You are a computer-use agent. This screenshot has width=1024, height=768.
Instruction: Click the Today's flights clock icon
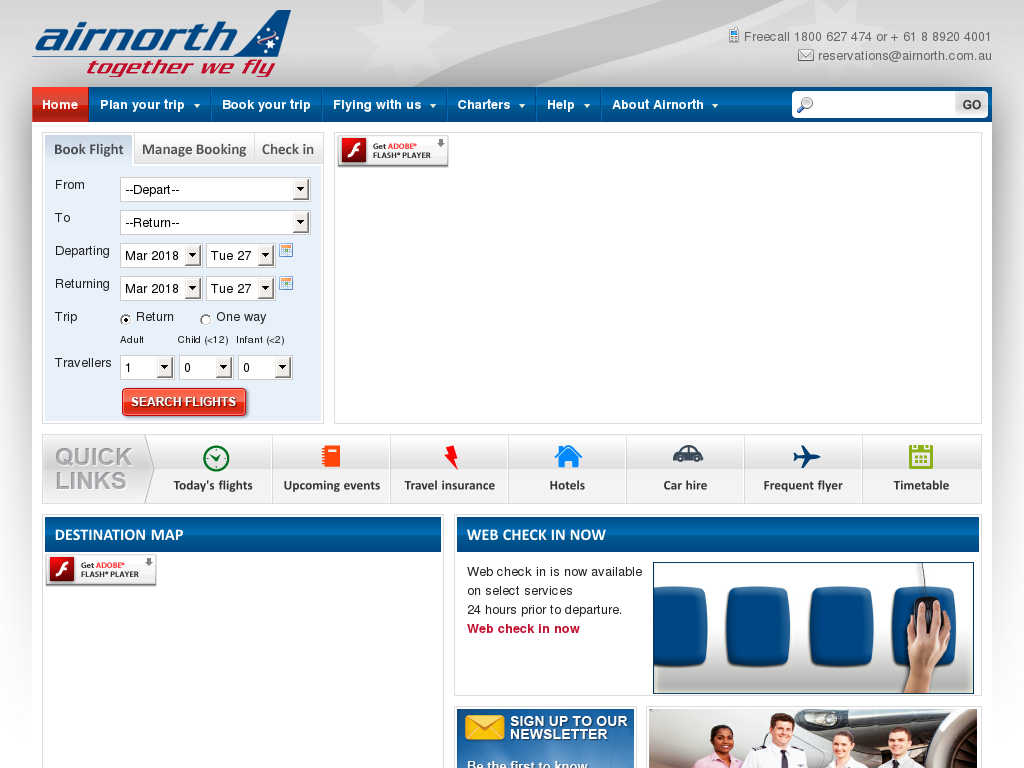tap(215, 458)
